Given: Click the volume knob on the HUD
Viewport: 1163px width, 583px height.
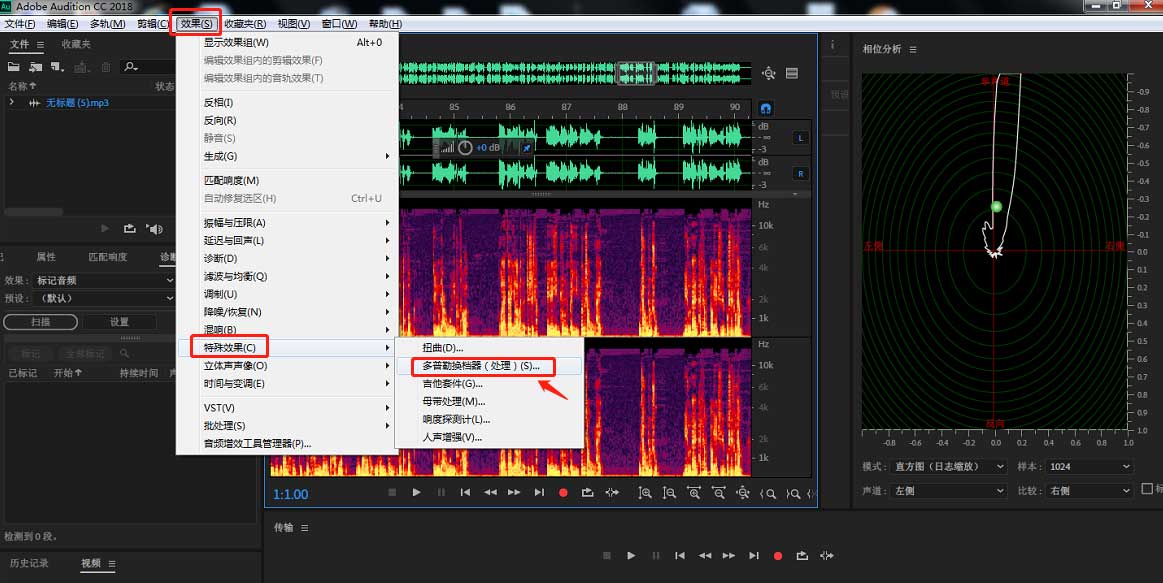Looking at the screenshot, I should 465,148.
